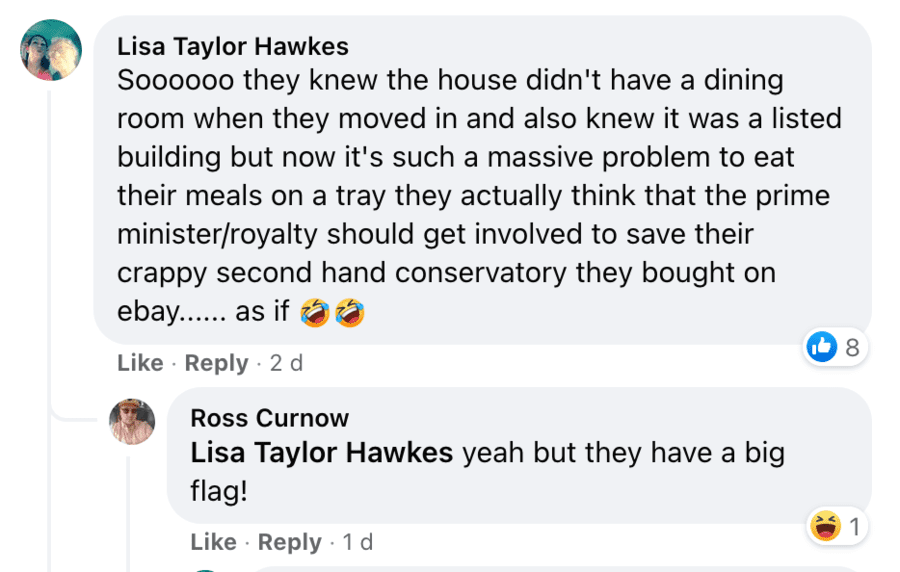This screenshot has width=900, height=572.
Task: View the 1 reaction count on Ross's reply
Action: coord(854,525)
